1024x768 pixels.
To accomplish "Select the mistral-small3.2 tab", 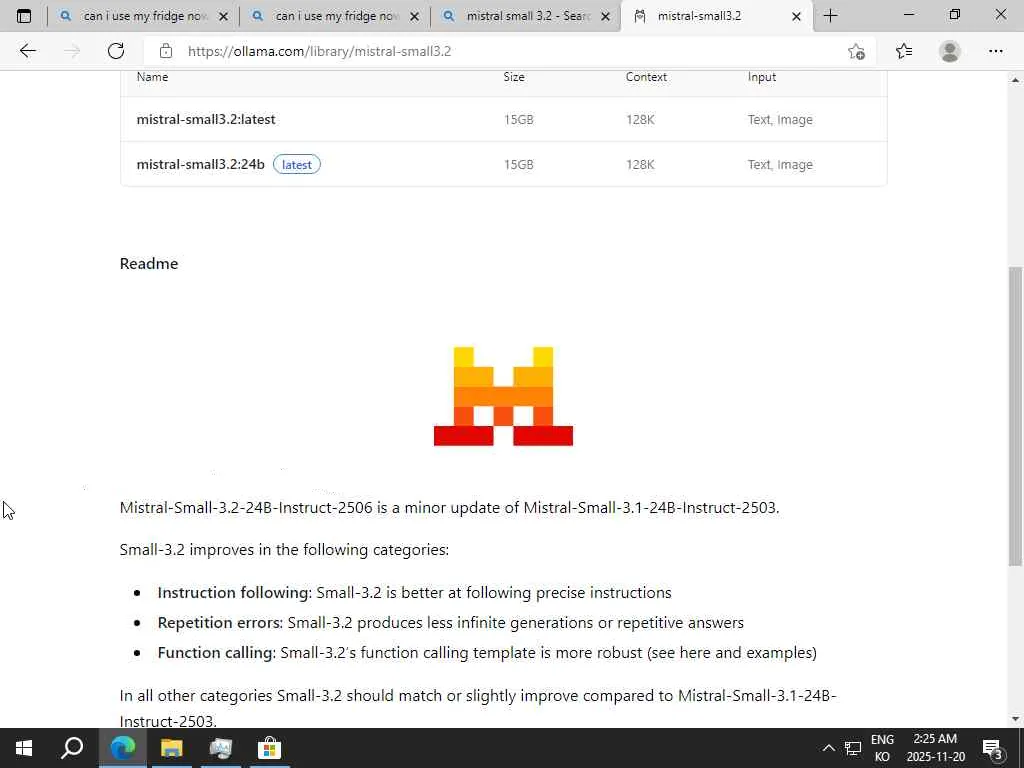I will click(716, 16).
